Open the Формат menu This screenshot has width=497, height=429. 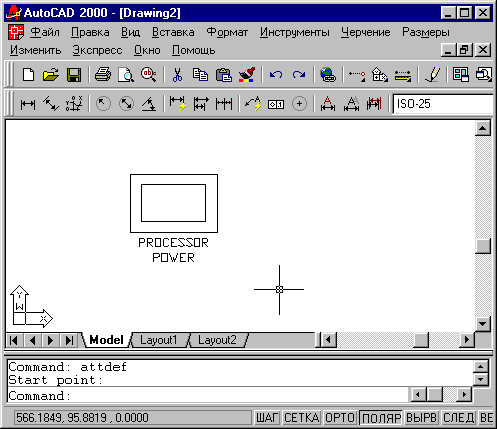pyautogui.click(x=227, y=32)
